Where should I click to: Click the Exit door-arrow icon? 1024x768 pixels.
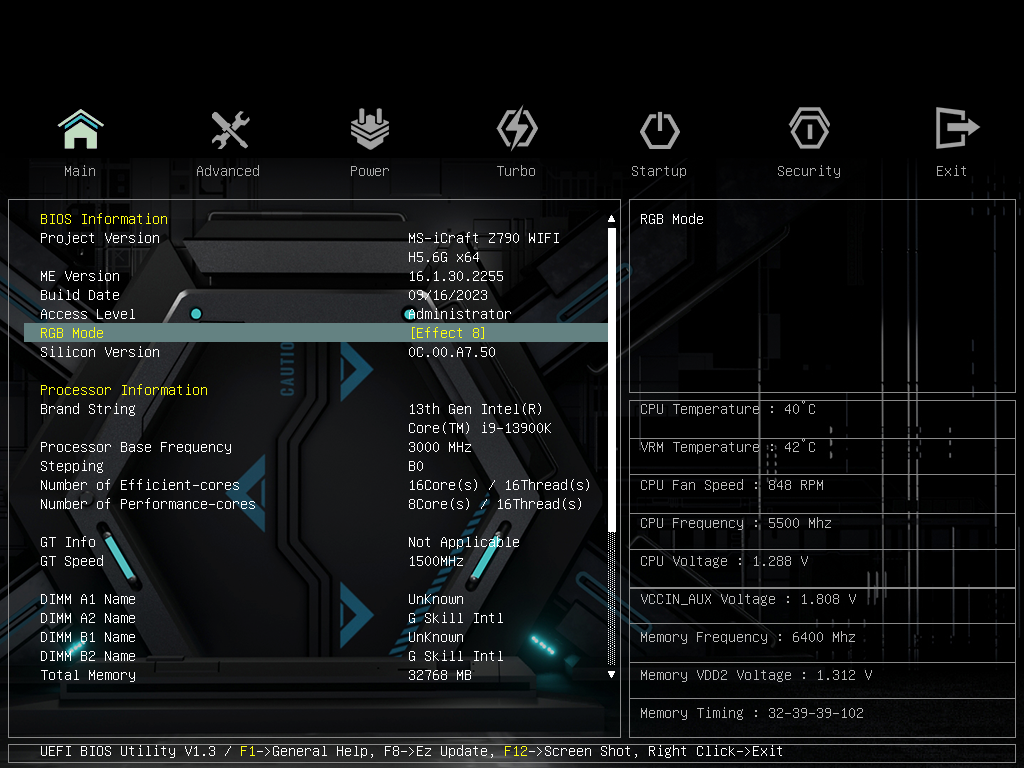[957, 128]
